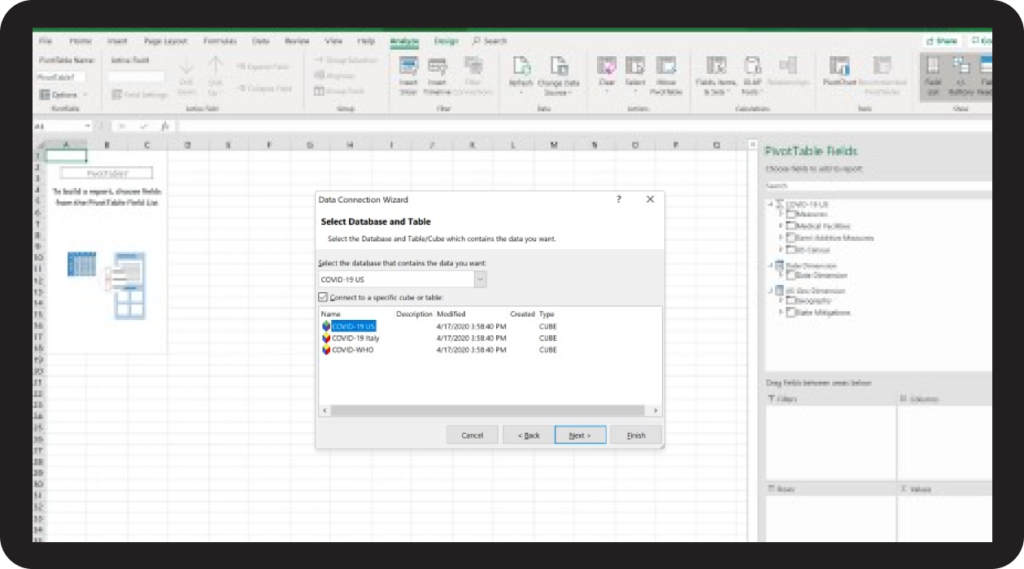This screenshot has width=1024, height=569.
Task: Select column A header in worksheet
Action: [x=66, y=145]
